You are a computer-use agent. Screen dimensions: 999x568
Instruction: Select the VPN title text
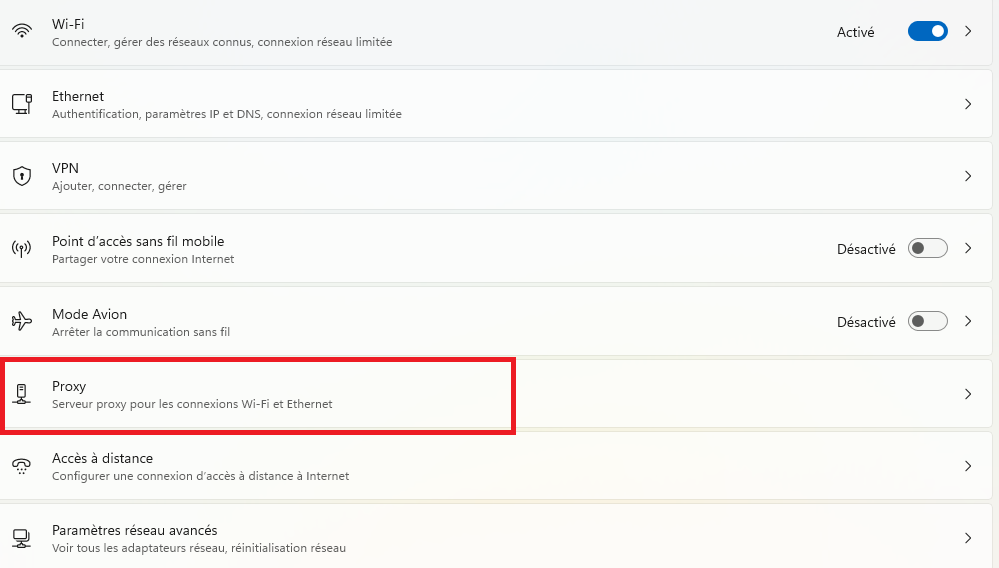click(65, 168)
